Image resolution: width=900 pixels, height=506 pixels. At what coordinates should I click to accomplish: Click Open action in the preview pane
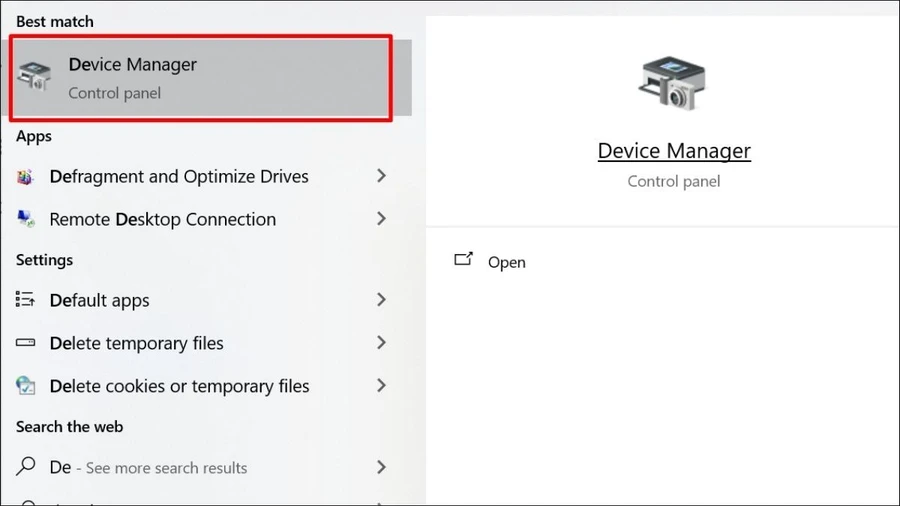coord(506,262)
